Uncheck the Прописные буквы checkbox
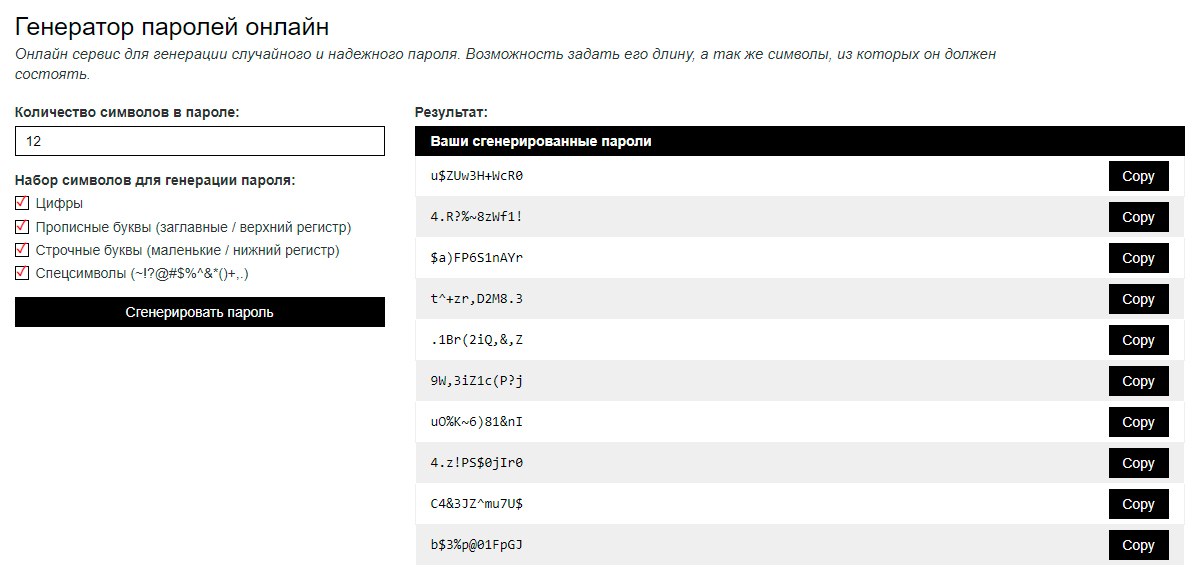 (22, 226)
